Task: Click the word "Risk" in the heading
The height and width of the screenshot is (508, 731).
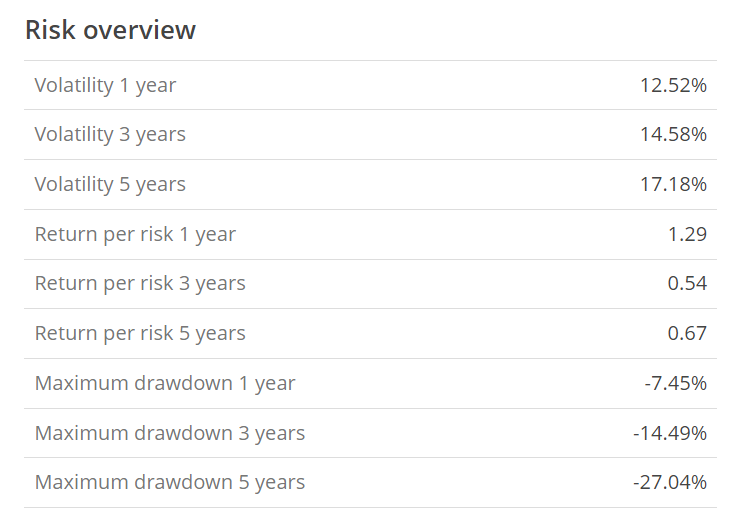Action: pos(50,30)
